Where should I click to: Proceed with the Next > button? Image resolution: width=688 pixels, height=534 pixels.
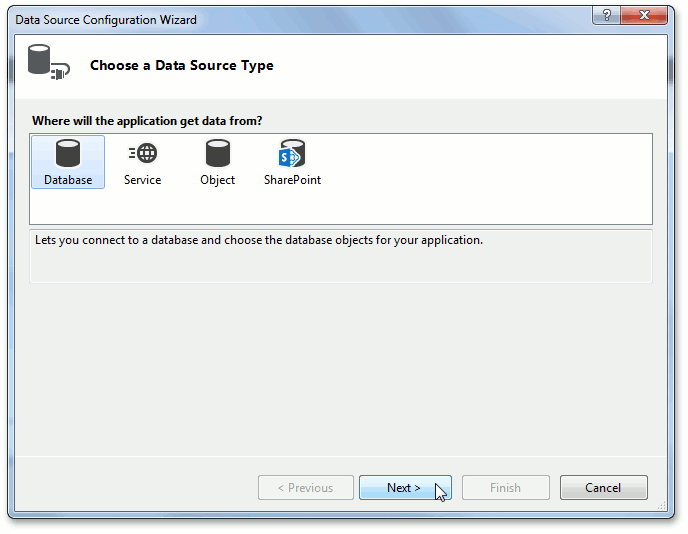point(404,488)
